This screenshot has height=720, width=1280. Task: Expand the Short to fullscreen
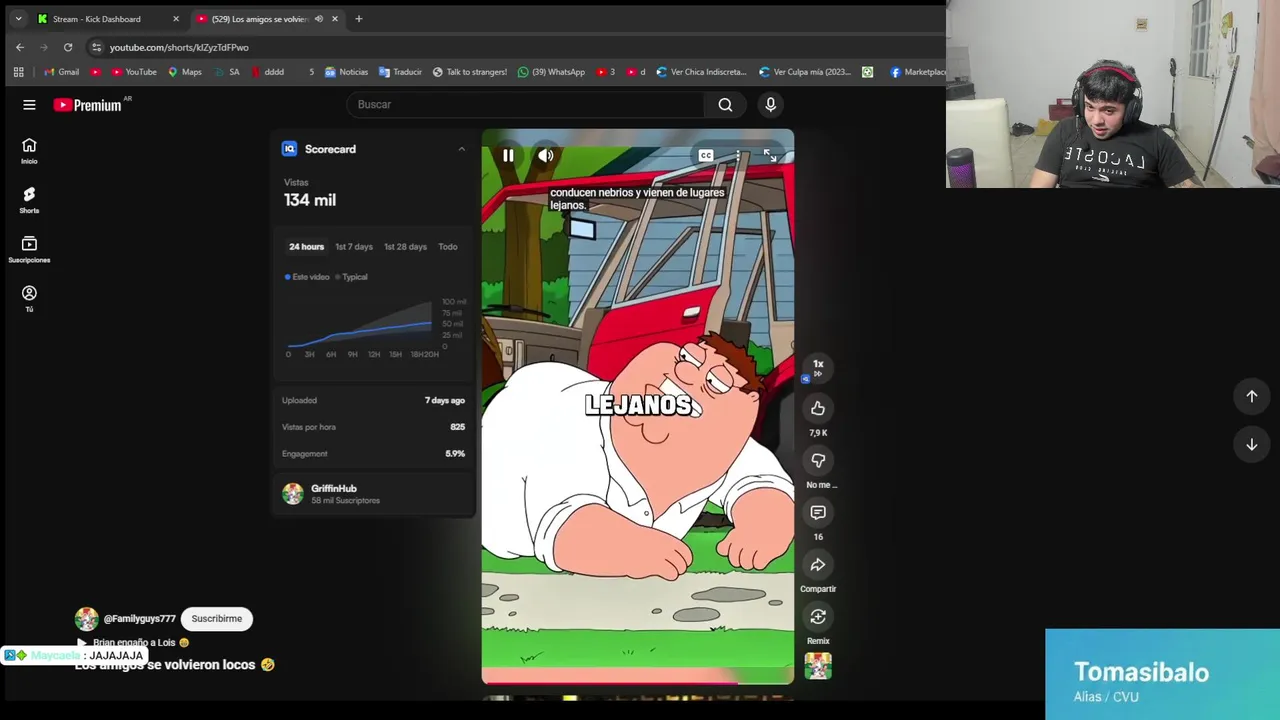pos(770,155)
